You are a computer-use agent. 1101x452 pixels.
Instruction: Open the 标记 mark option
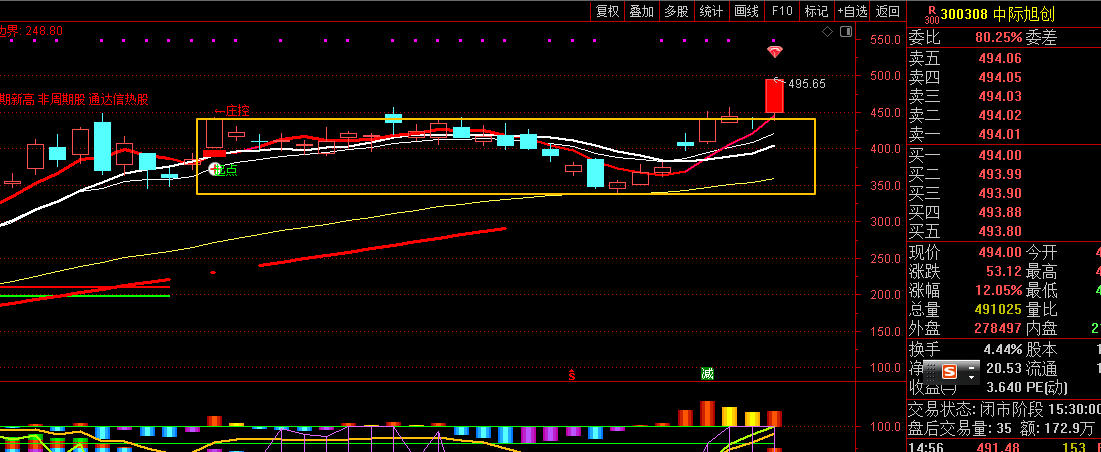[x=816, y=11]
